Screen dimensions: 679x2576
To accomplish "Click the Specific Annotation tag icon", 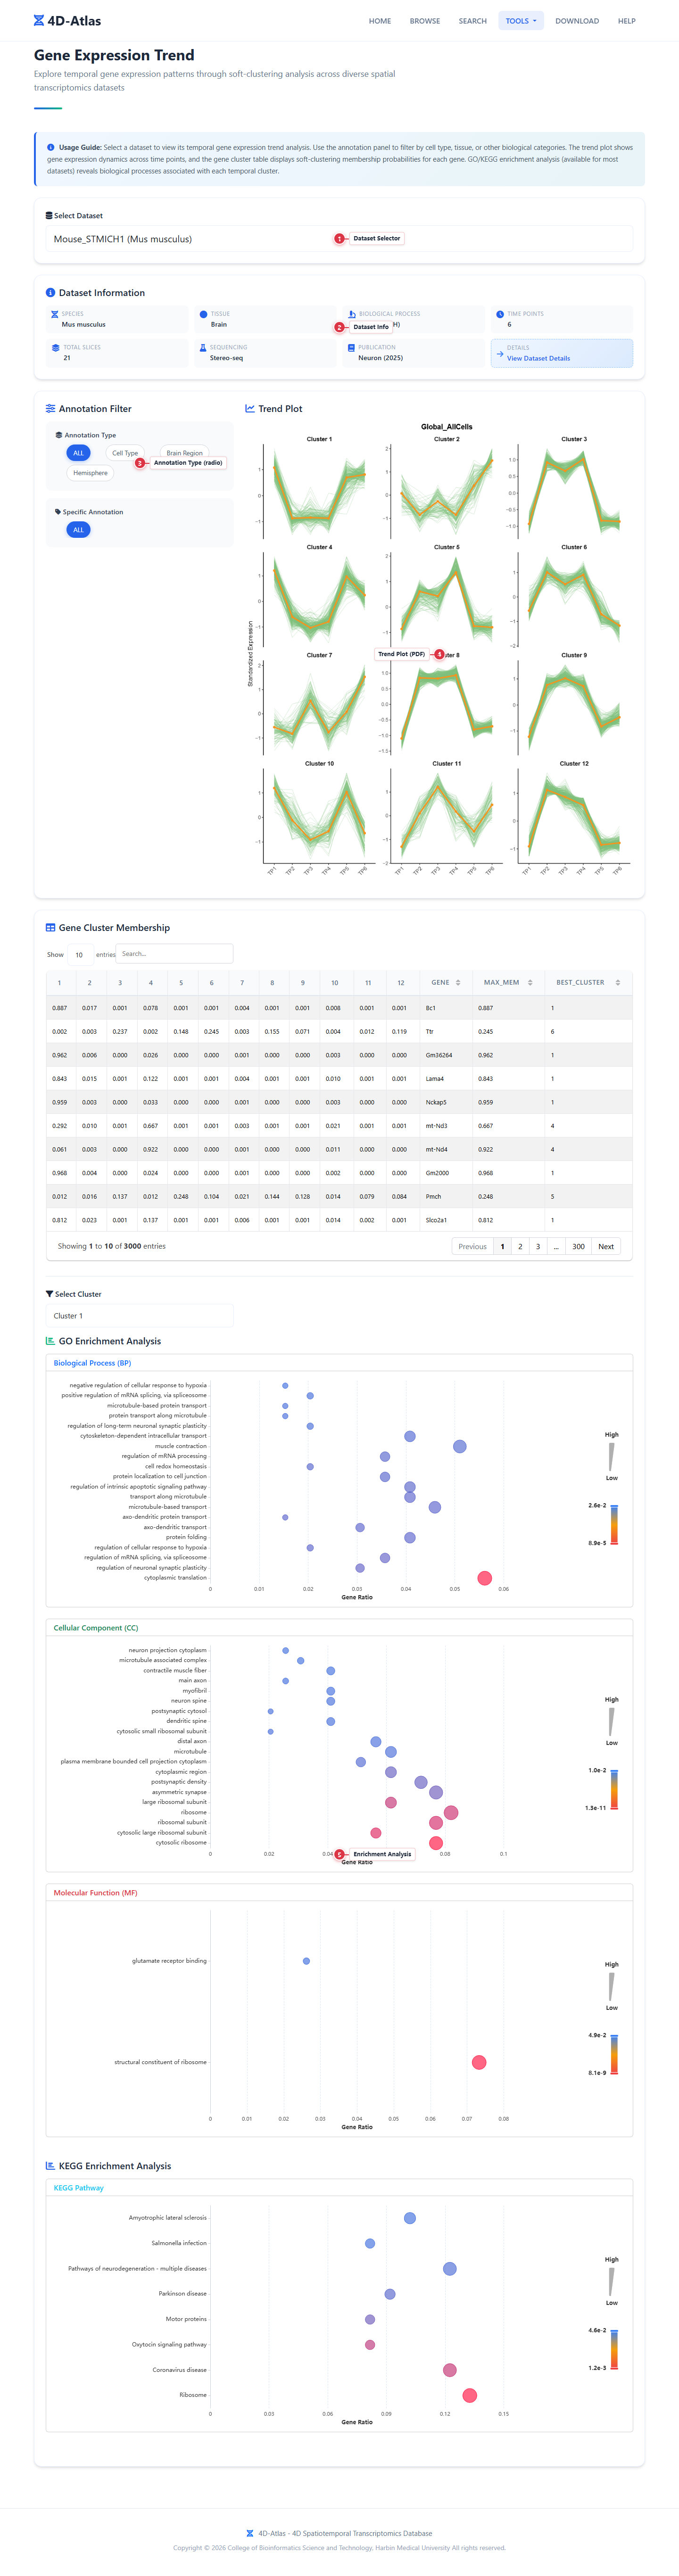I will (58, 512).
